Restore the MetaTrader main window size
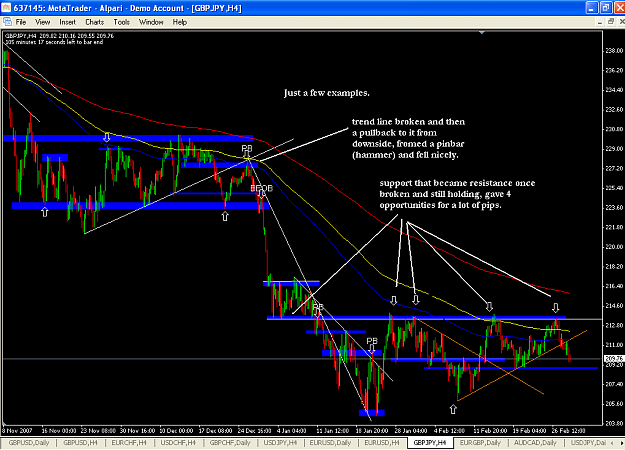This screenshot has height=450, width=625. [x=606, y=8]
